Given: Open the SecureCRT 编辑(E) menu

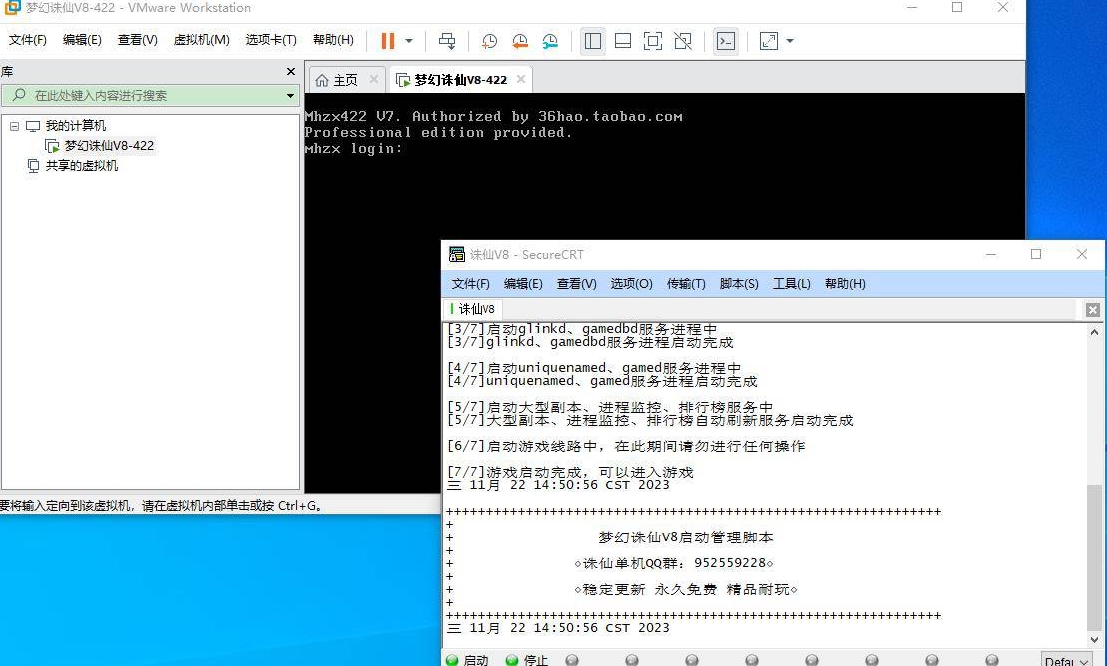Looking at the screenshot, I should [x=523, y=284].
